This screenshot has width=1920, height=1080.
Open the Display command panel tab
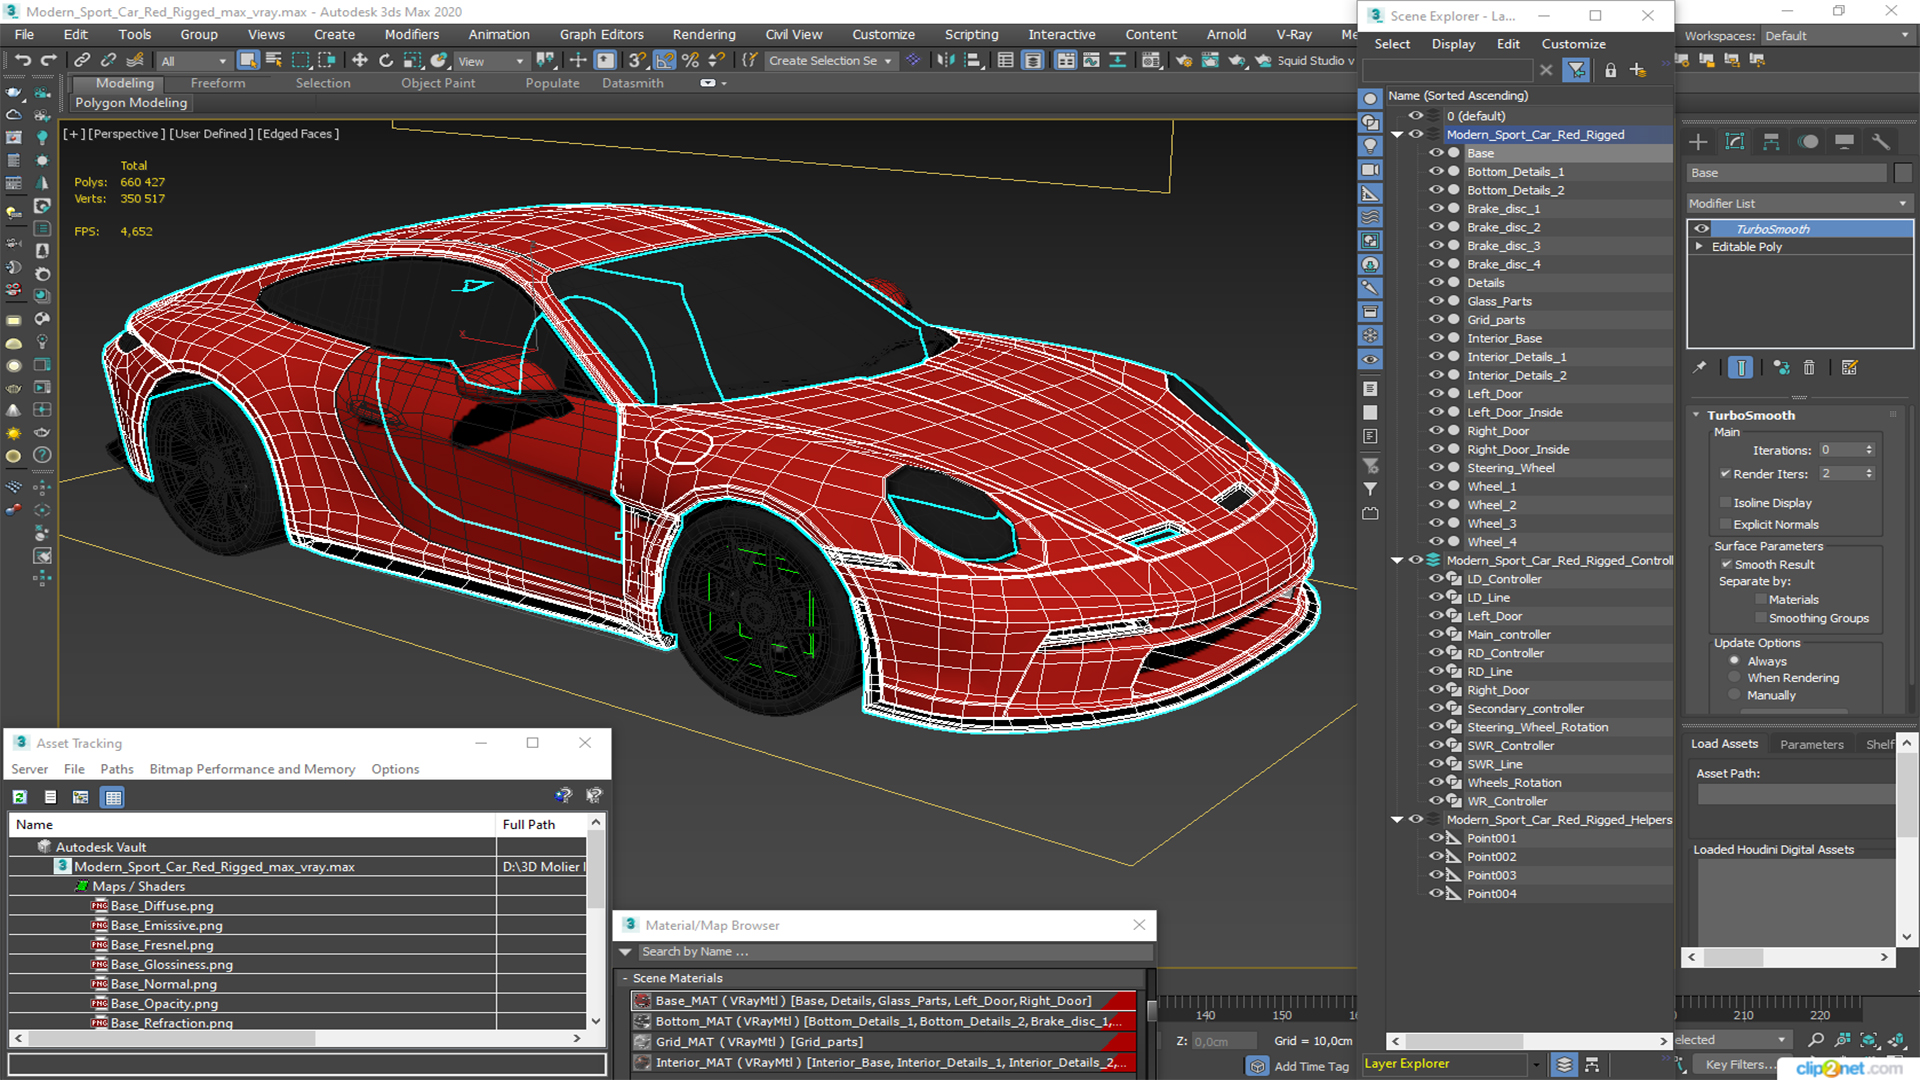click(1845, 142)
